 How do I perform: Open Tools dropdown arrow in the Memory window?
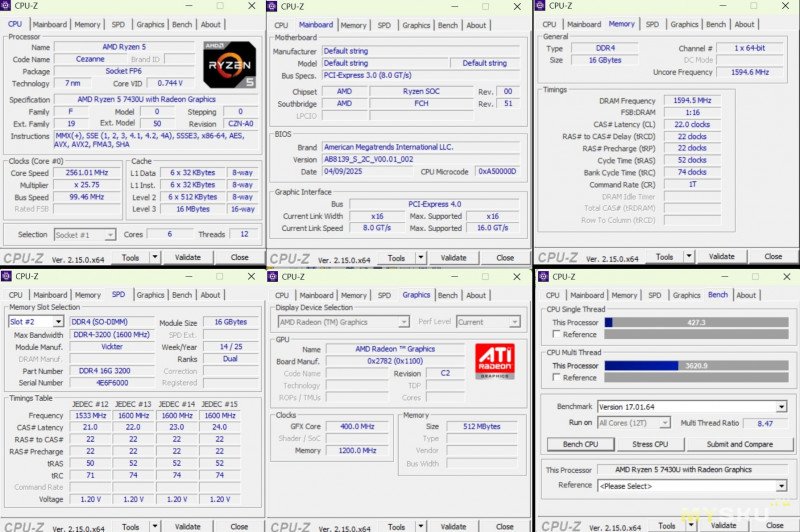[689, 257]
